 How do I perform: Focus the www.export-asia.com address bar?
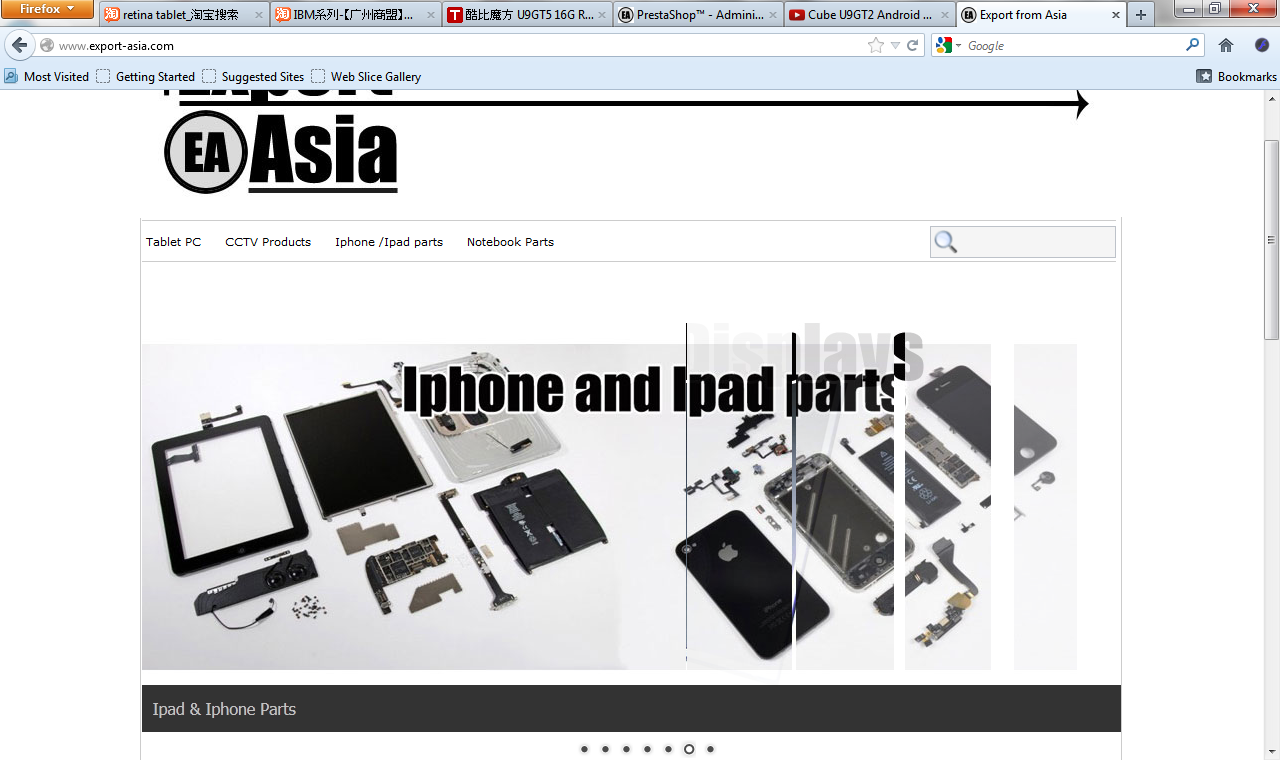(x=460, y=46)
